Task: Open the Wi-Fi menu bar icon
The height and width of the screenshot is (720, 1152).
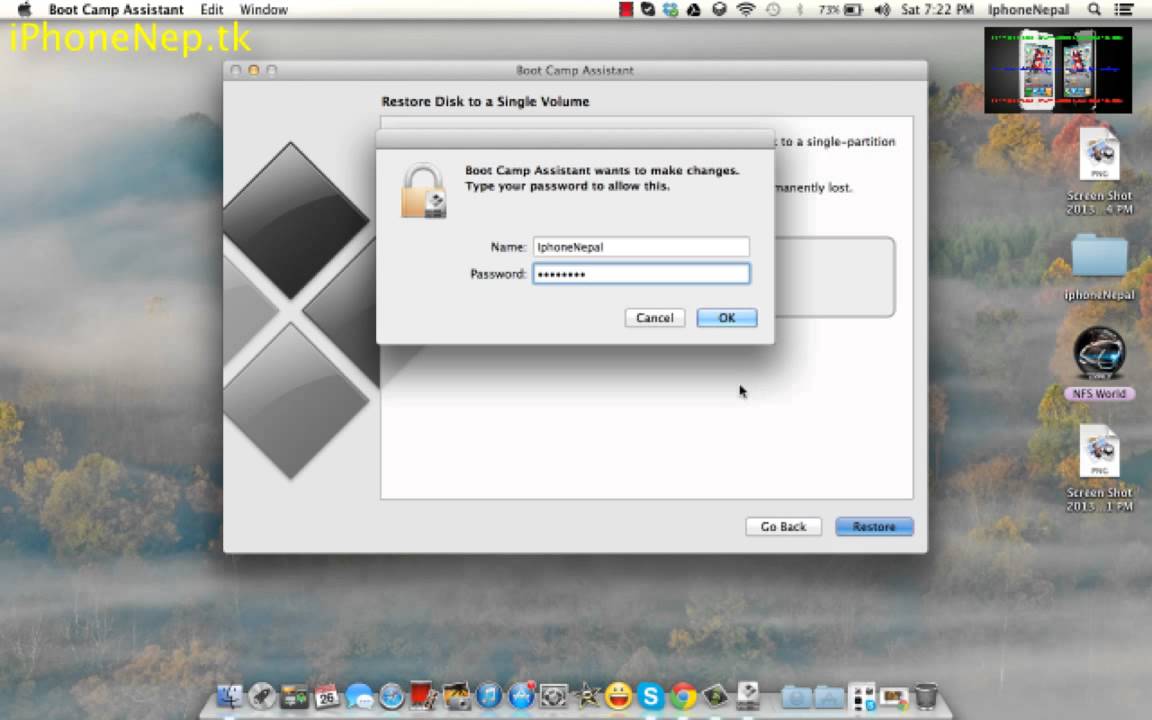Action: click(x=746, y=10)
